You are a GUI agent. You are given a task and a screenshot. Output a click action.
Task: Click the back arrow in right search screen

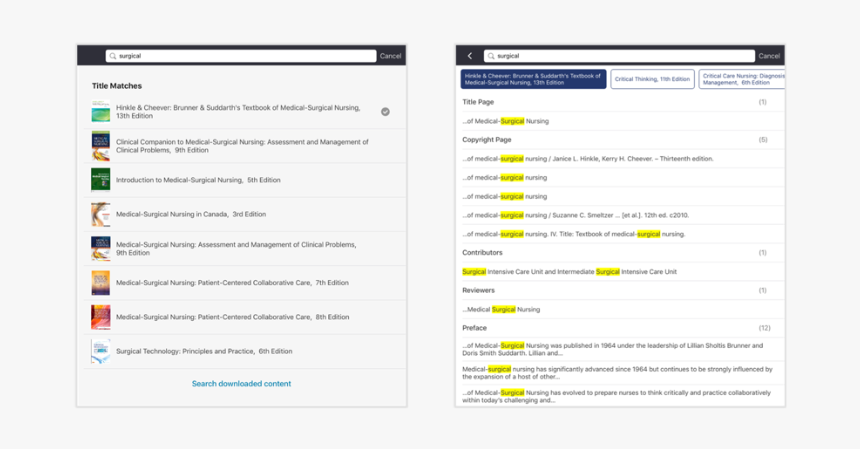click(470, 56)
